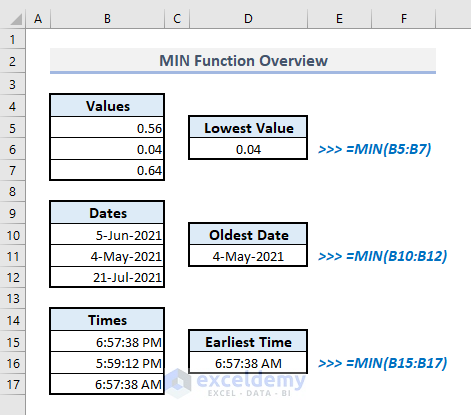Screen dimensions: 471x415
Task: Click the =MIN(B5:B7) formula text
Action: pos(388,149)
